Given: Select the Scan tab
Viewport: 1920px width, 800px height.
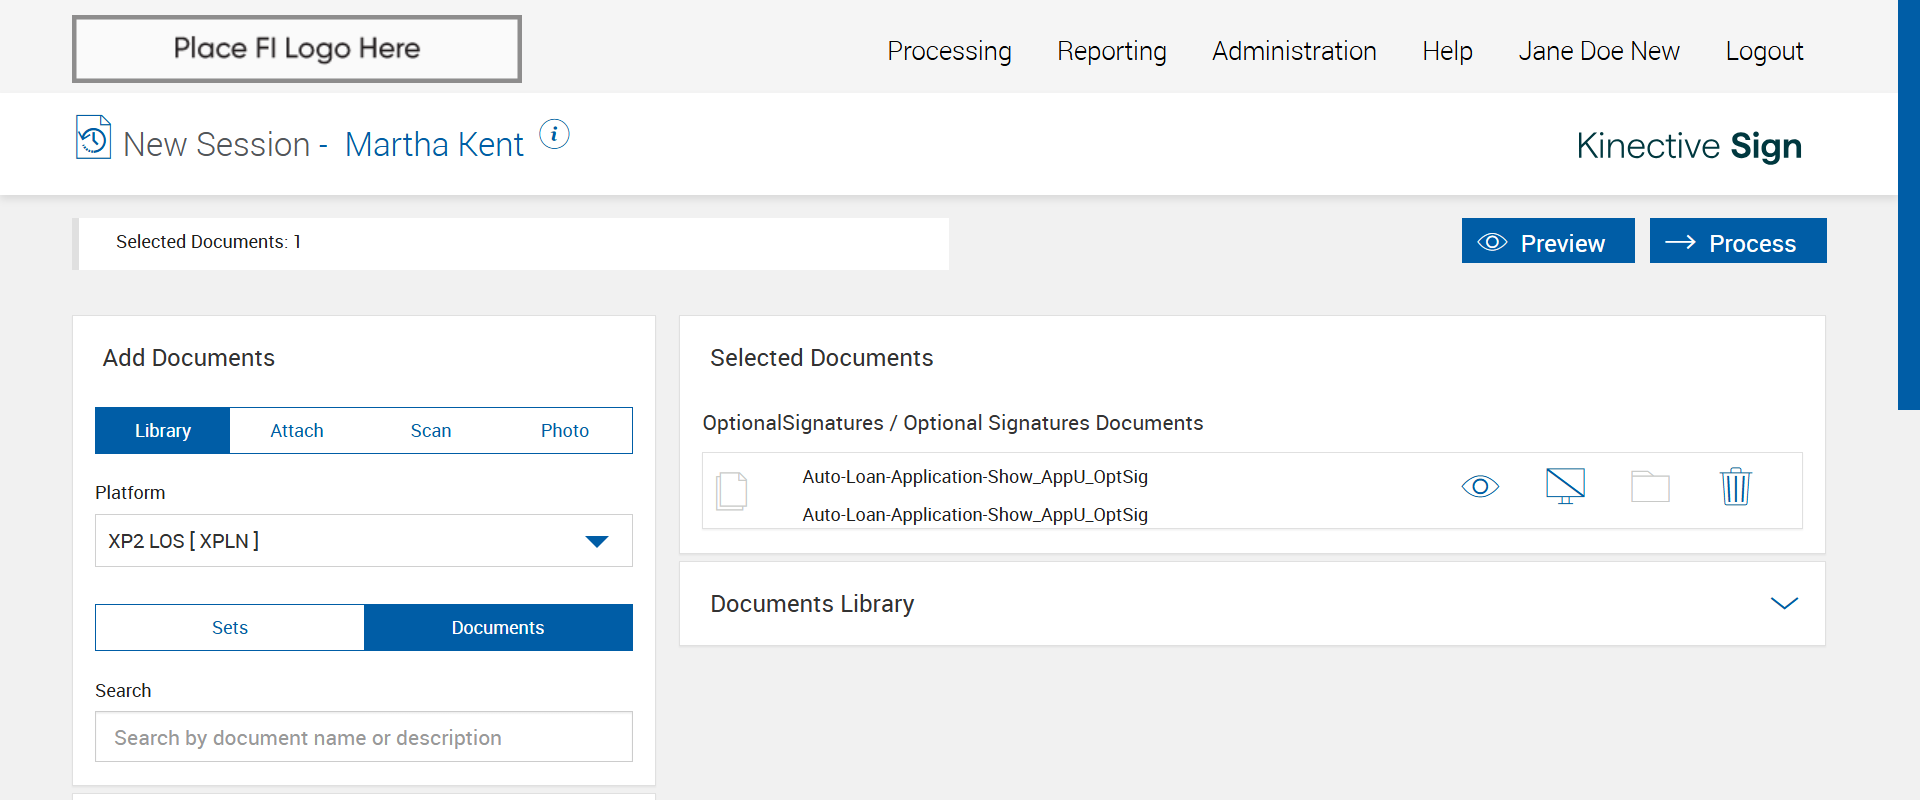Looking at the screenshot, I should tap(431, 431).
